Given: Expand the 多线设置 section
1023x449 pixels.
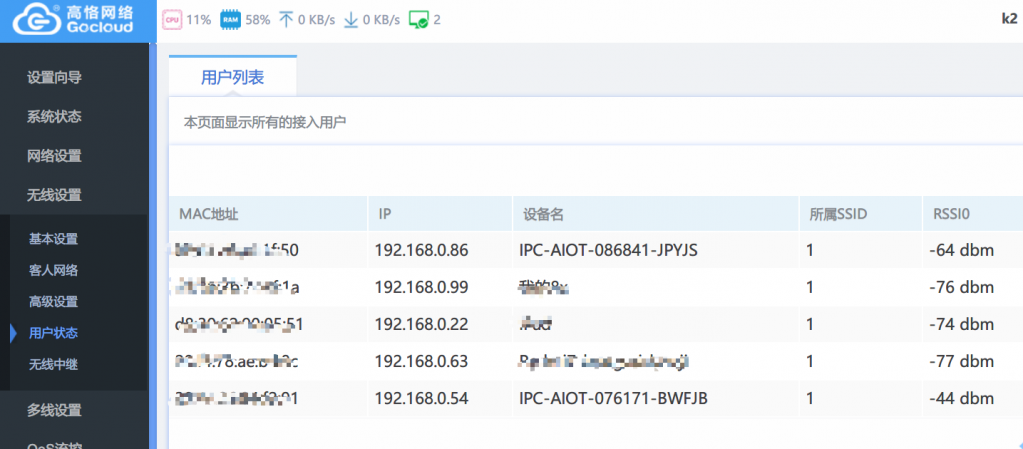Looking at the screenshot, I should click(54, 409).
